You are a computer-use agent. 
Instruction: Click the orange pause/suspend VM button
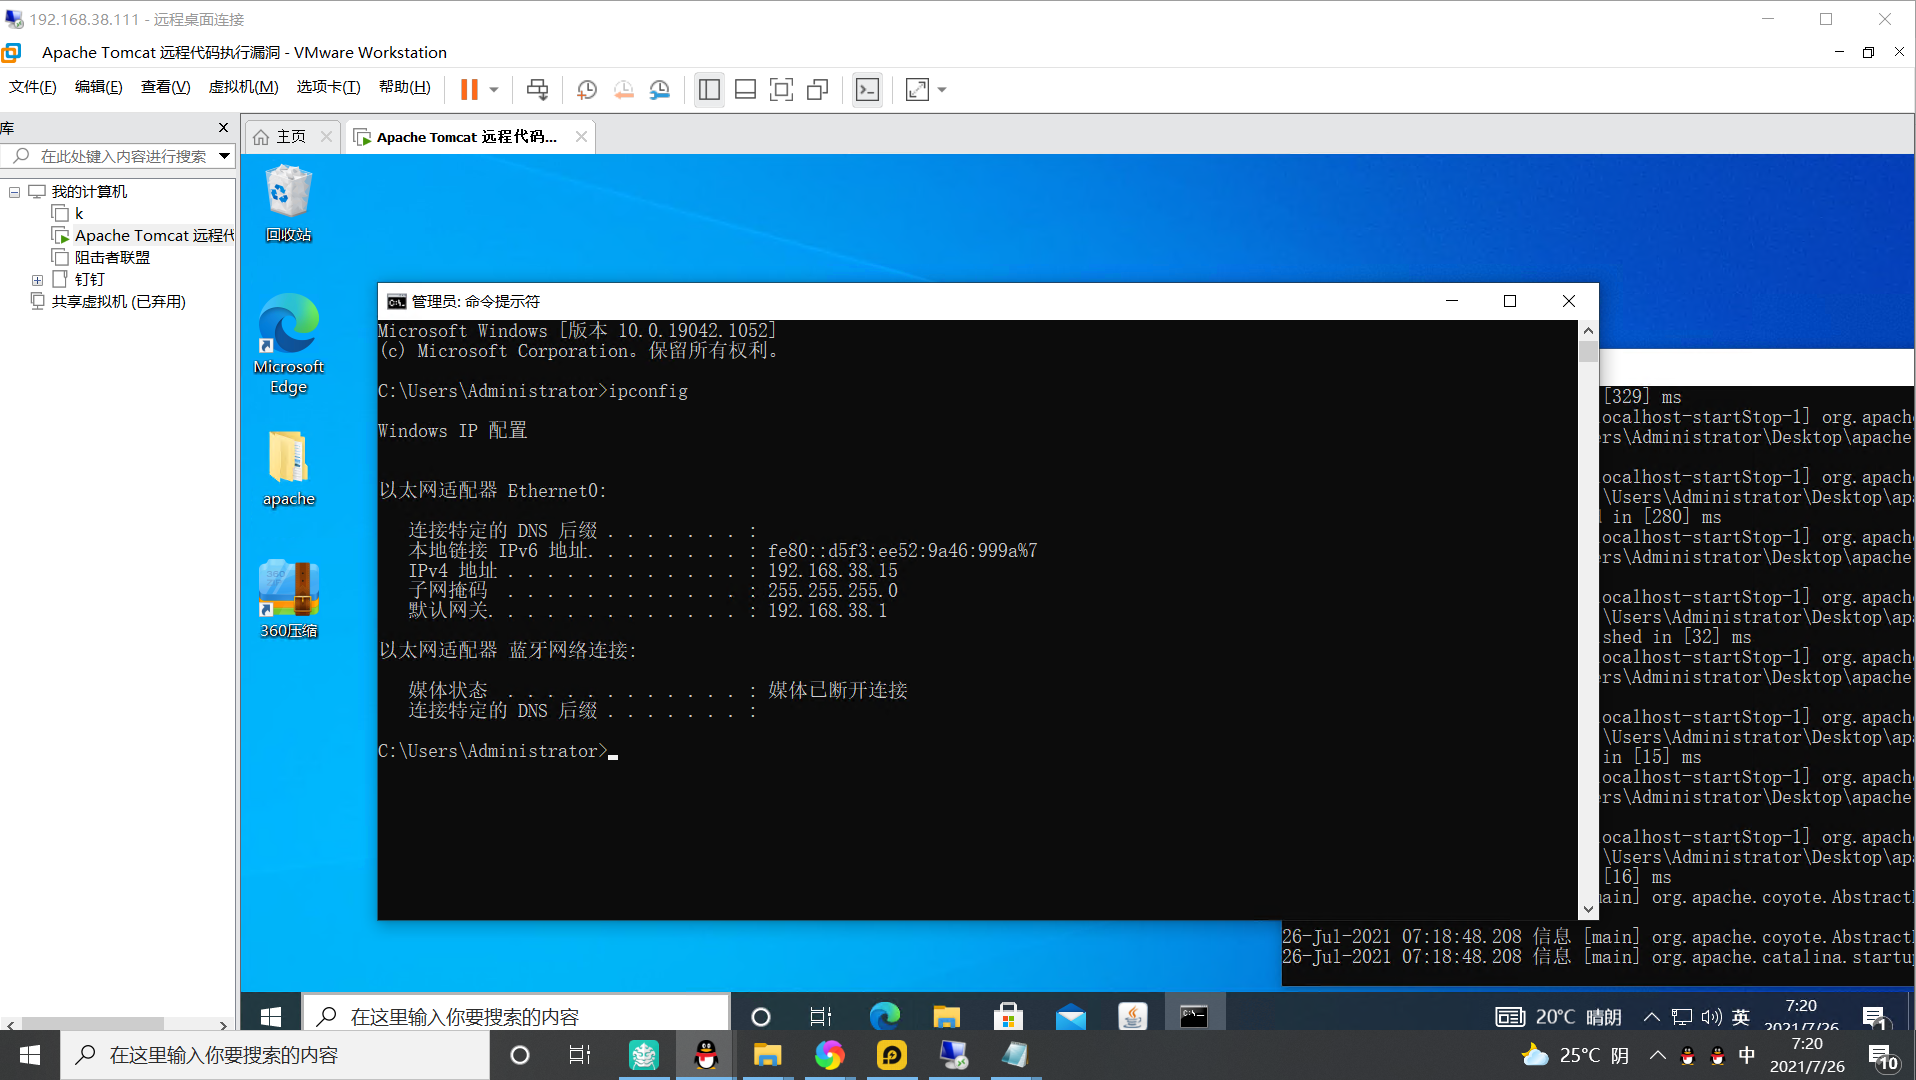[x=469, y=90]
